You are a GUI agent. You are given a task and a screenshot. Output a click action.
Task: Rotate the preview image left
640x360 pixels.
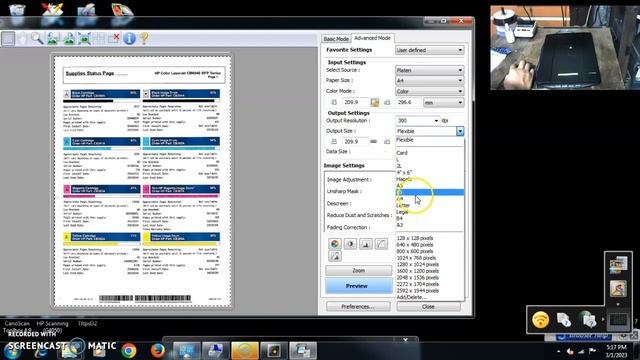pyautogui.click(x=53, y=38)
